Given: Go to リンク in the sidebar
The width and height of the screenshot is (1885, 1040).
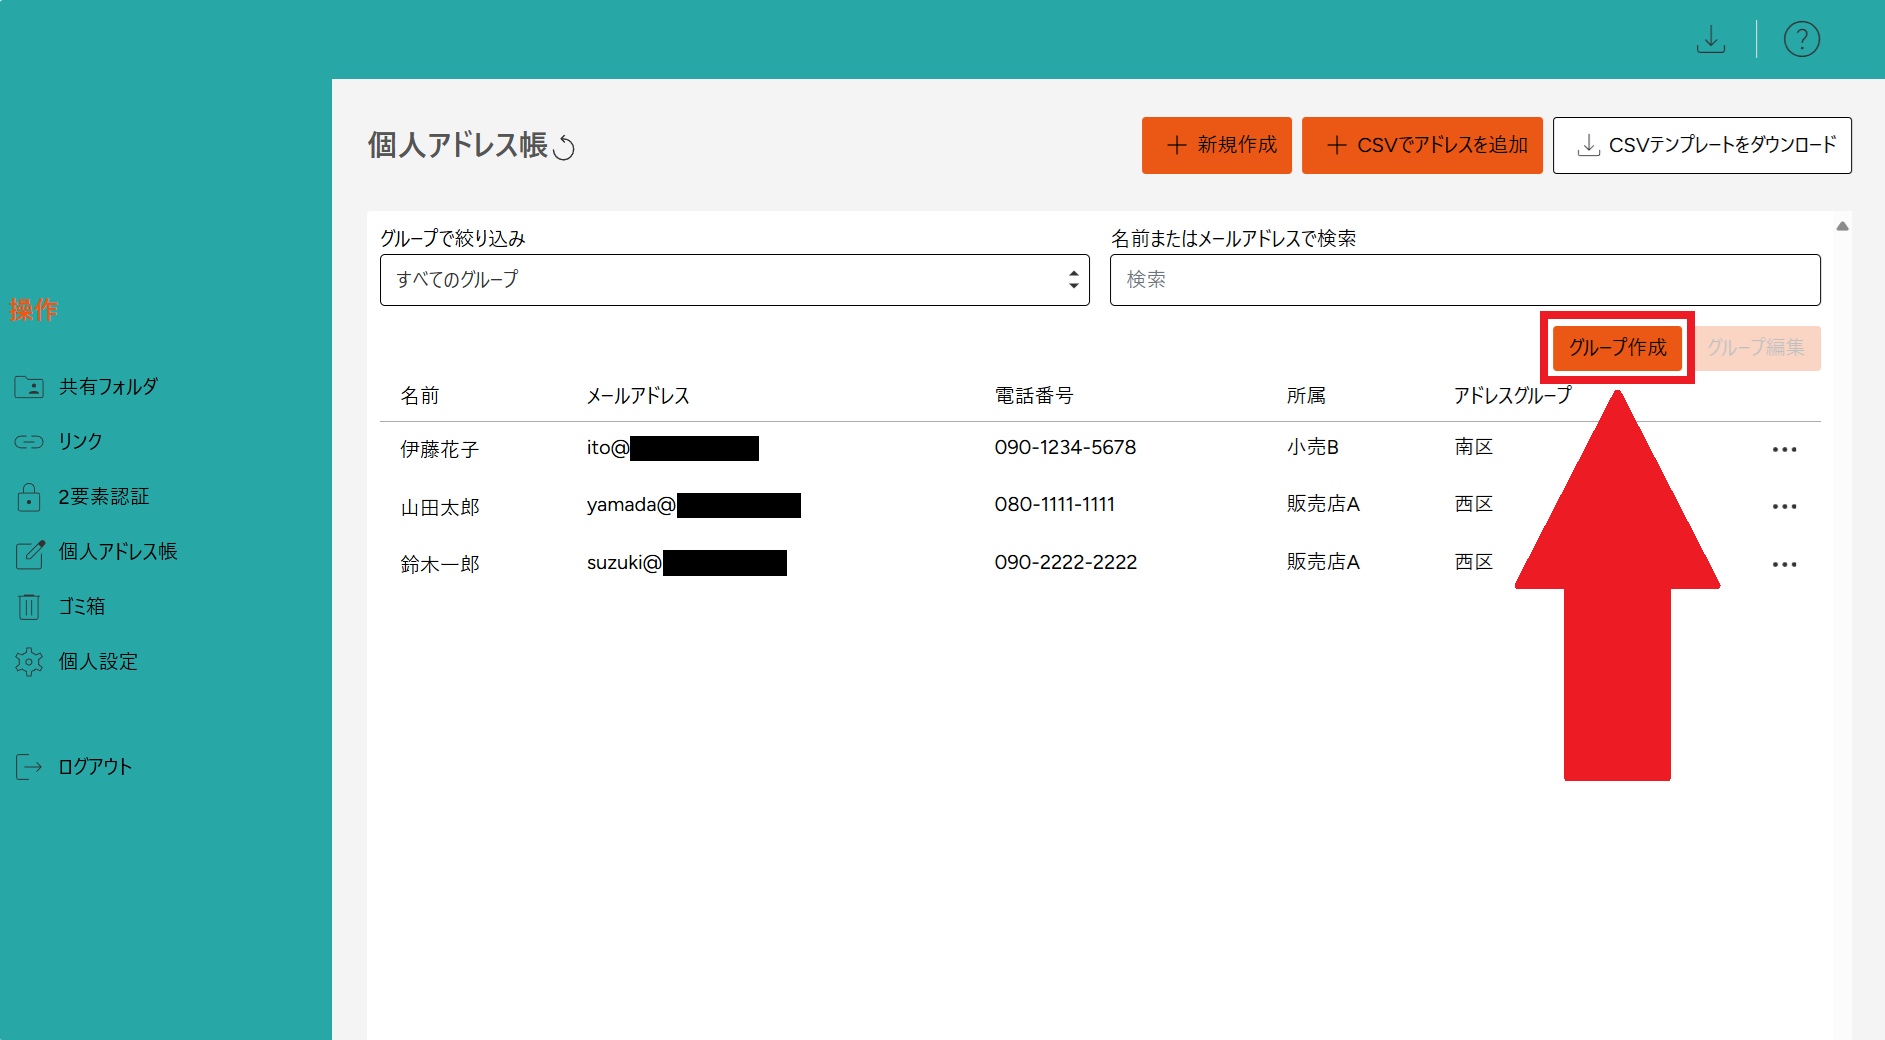Looking at the screenshot, I should click(80, 441).
